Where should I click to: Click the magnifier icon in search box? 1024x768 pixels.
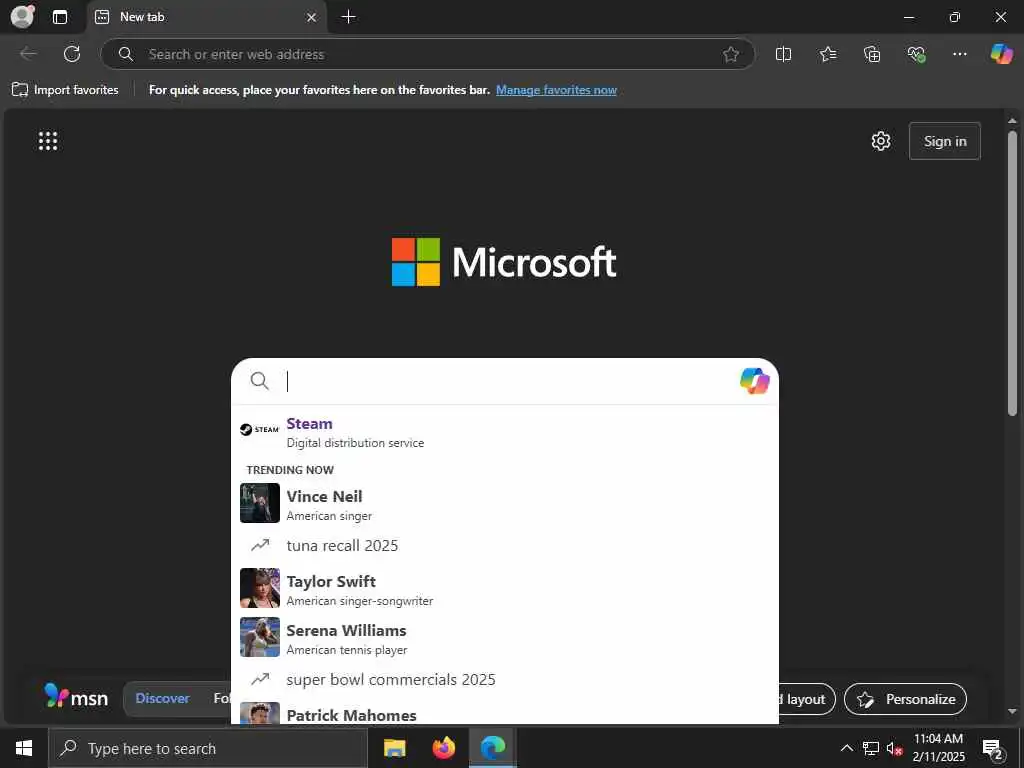point(259,381)
